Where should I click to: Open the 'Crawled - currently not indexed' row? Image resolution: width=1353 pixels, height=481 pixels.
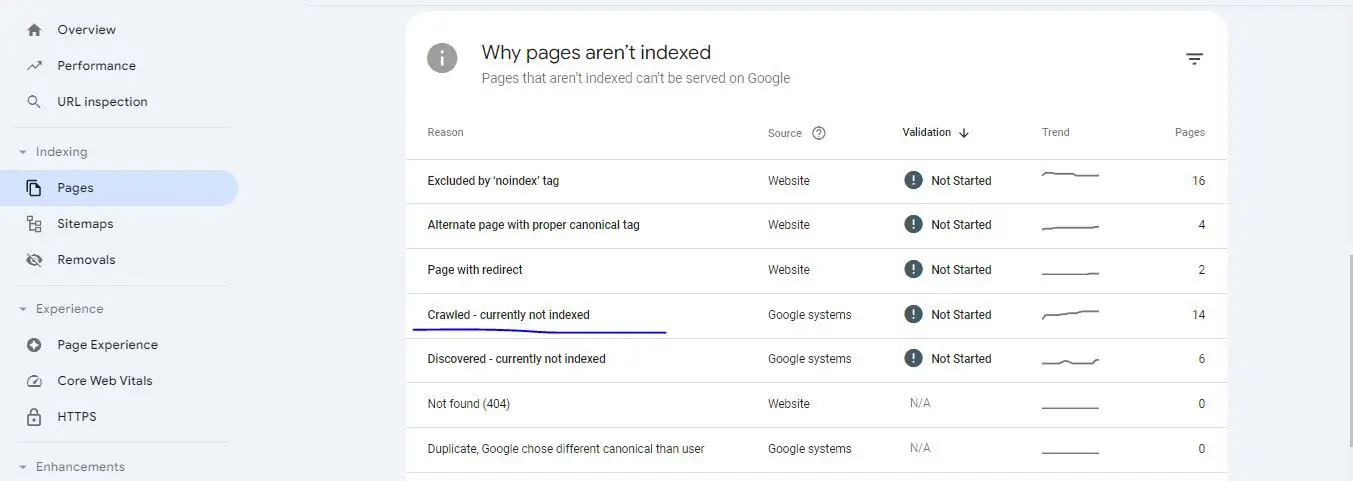pos(816,315)
